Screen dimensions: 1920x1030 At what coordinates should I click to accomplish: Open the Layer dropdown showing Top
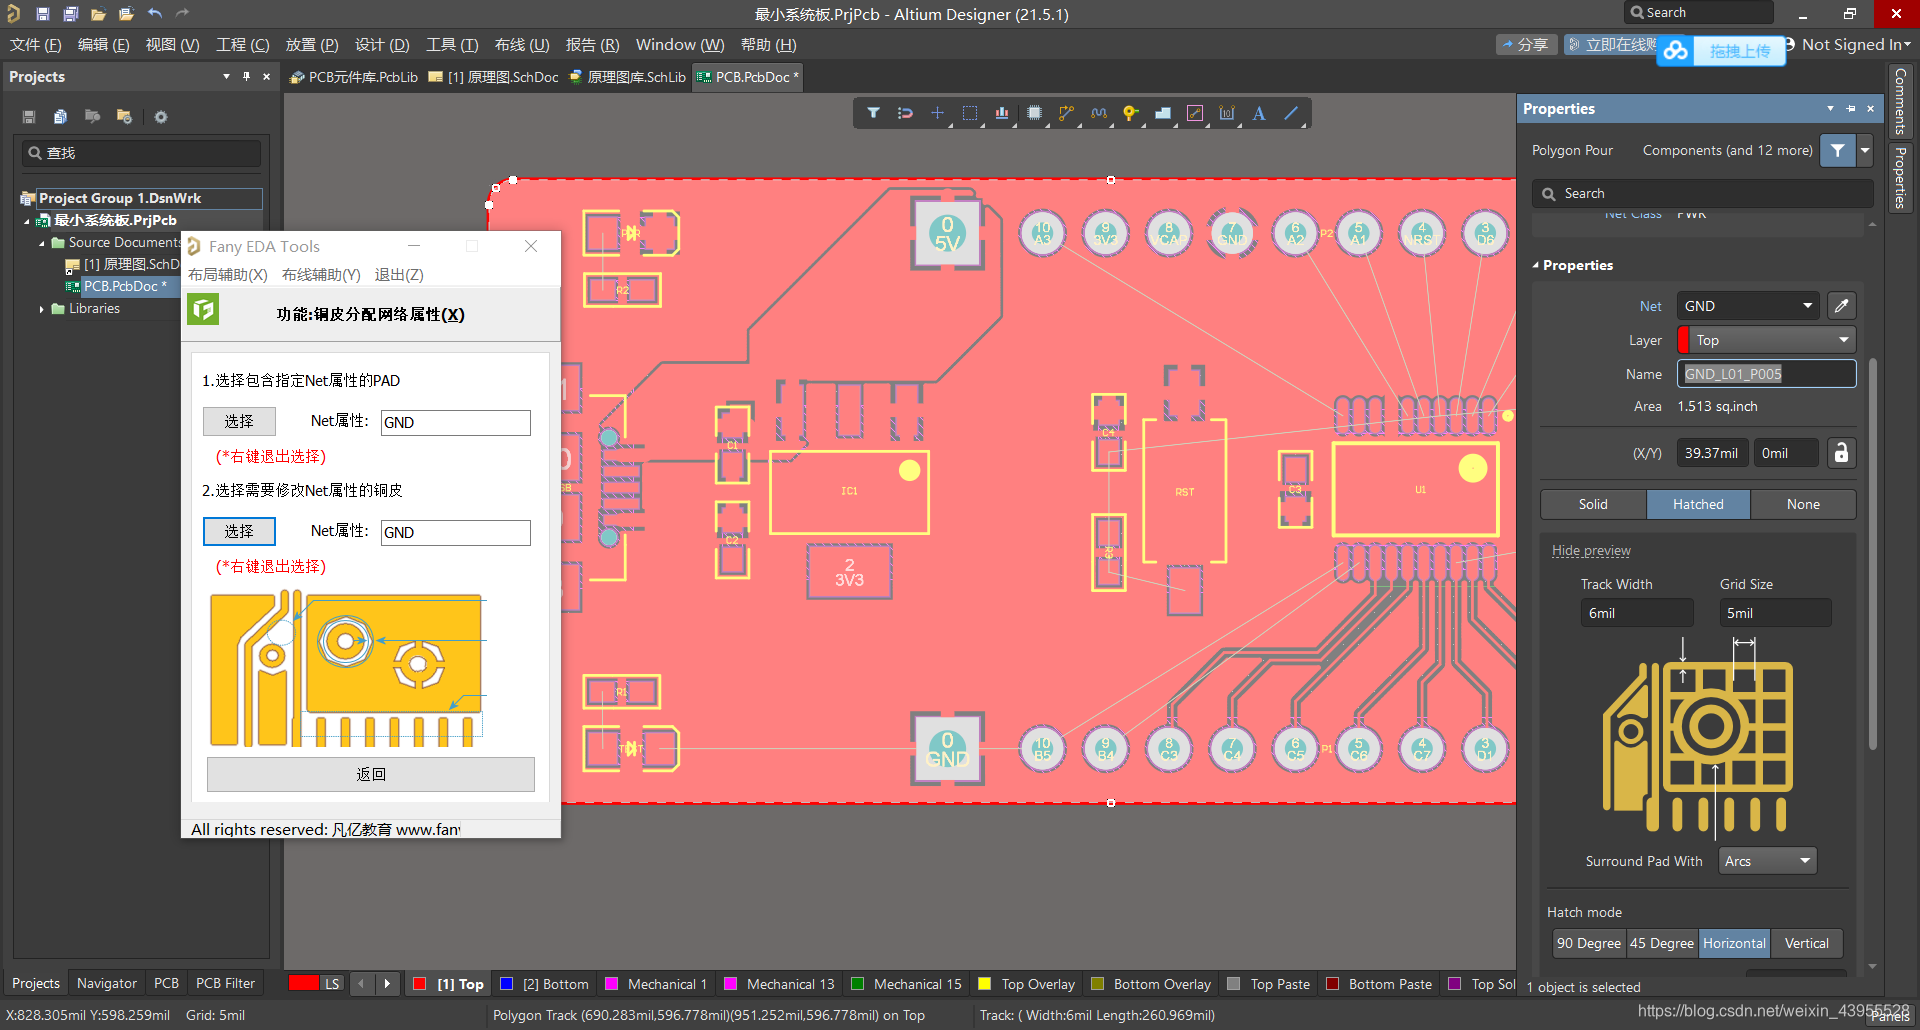(1767, 340)
